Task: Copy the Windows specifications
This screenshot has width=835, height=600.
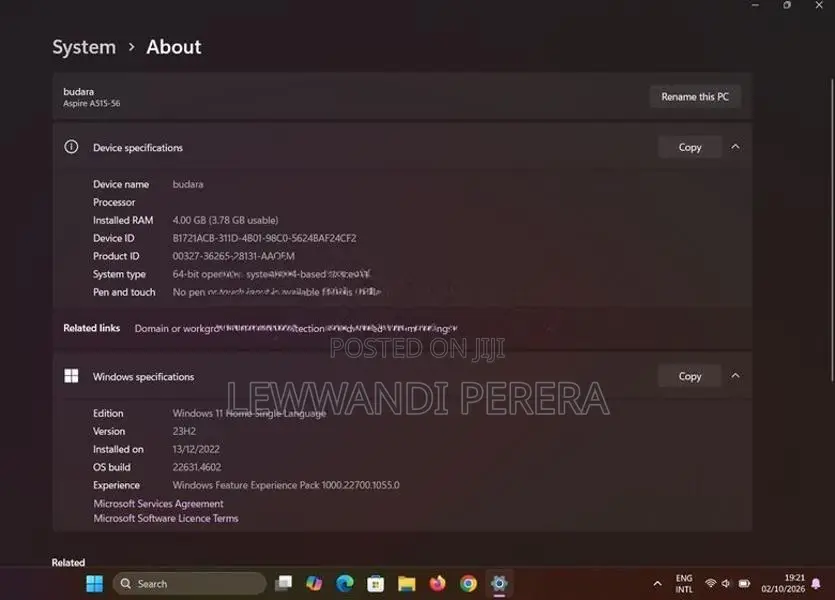Action: 690,376
